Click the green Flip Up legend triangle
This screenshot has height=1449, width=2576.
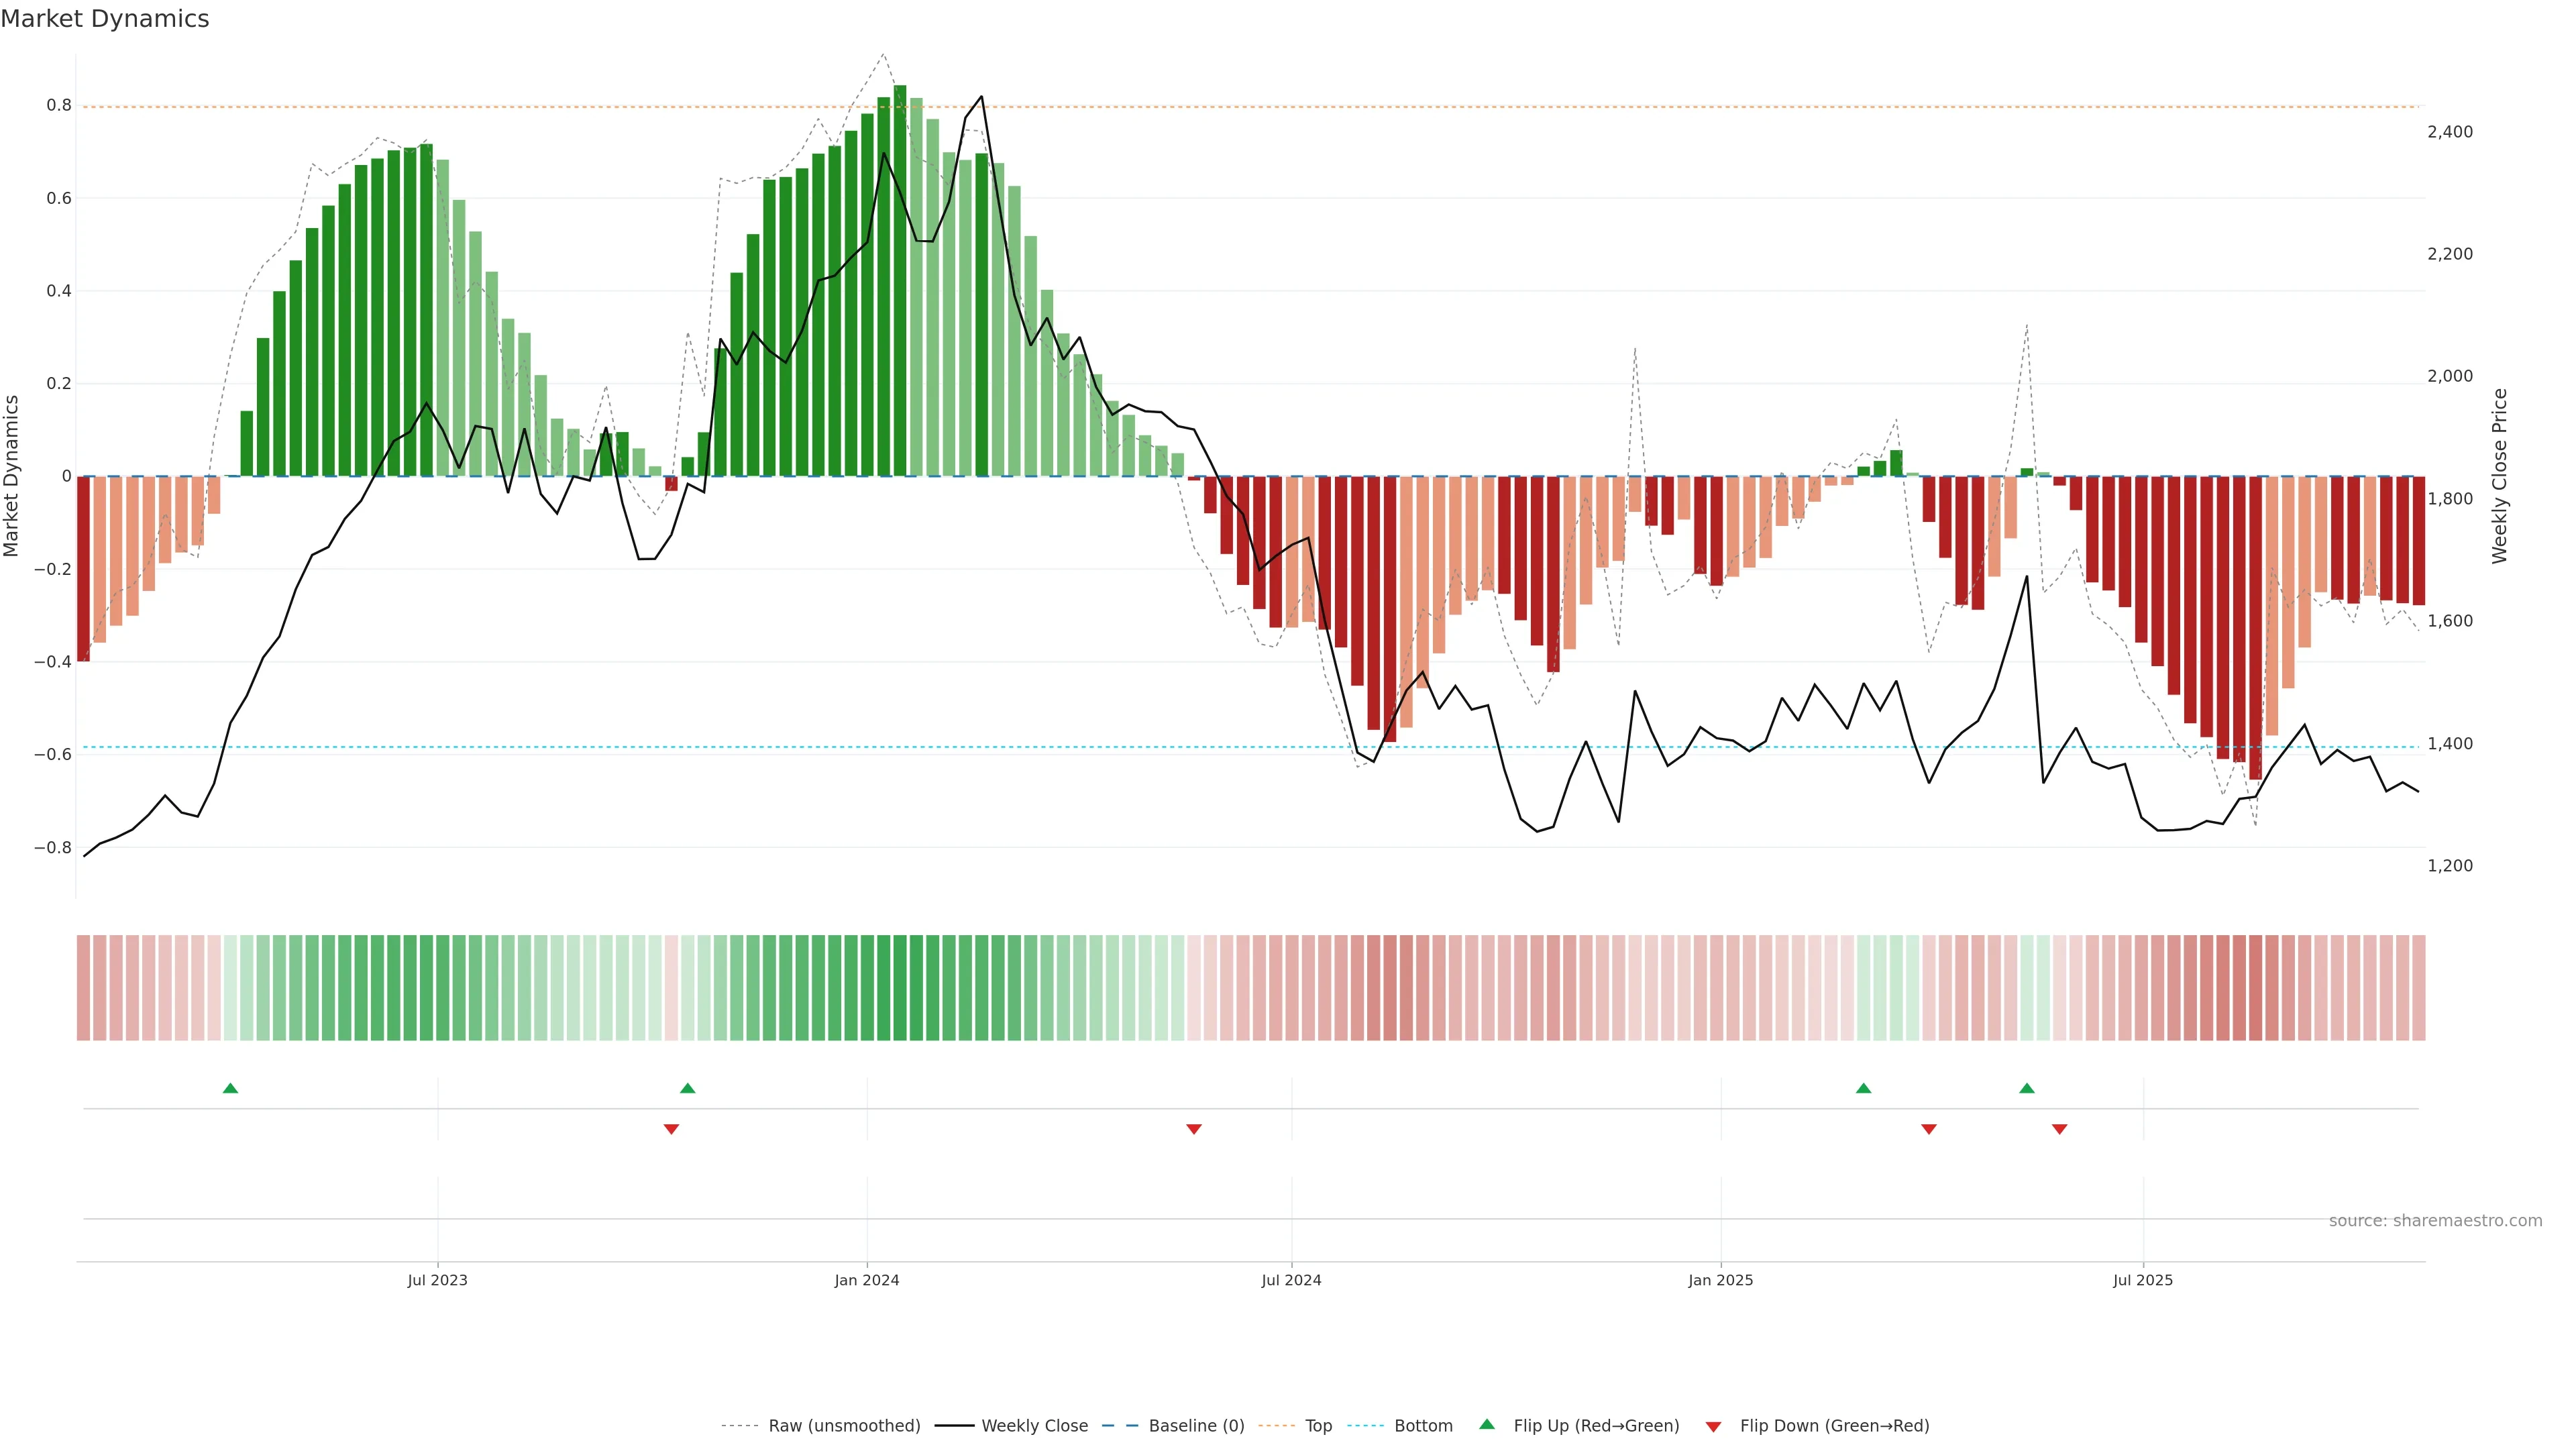pos(1487,1424)
